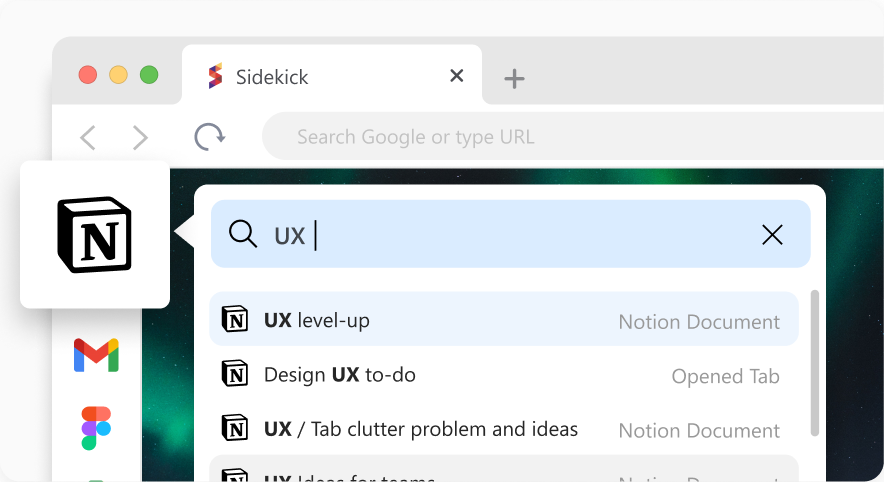Image resolution: width=884 pixels, height=482 pixels.
Task: Click into the UX search field
Action: (511, 234)
